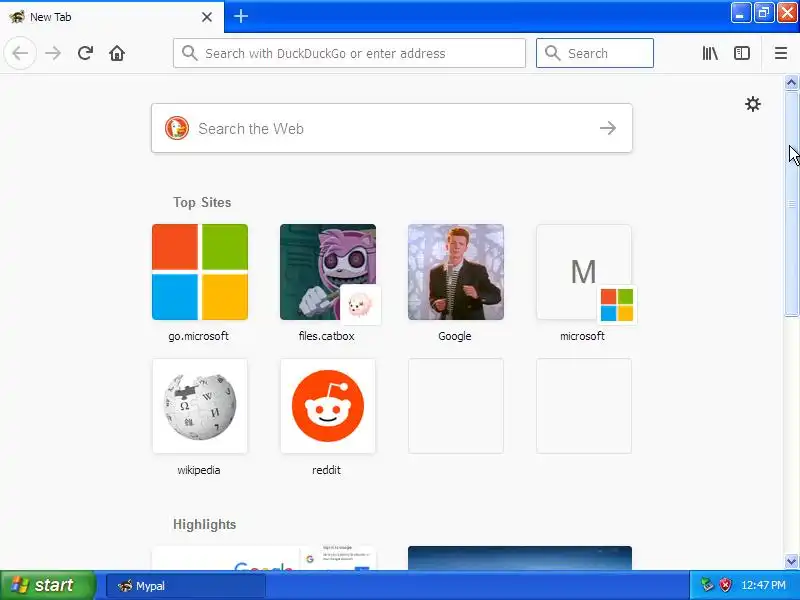Minimize the Mypal browser window
The width and height of the screenshot is (800, 600).
(x=740, y=13)
